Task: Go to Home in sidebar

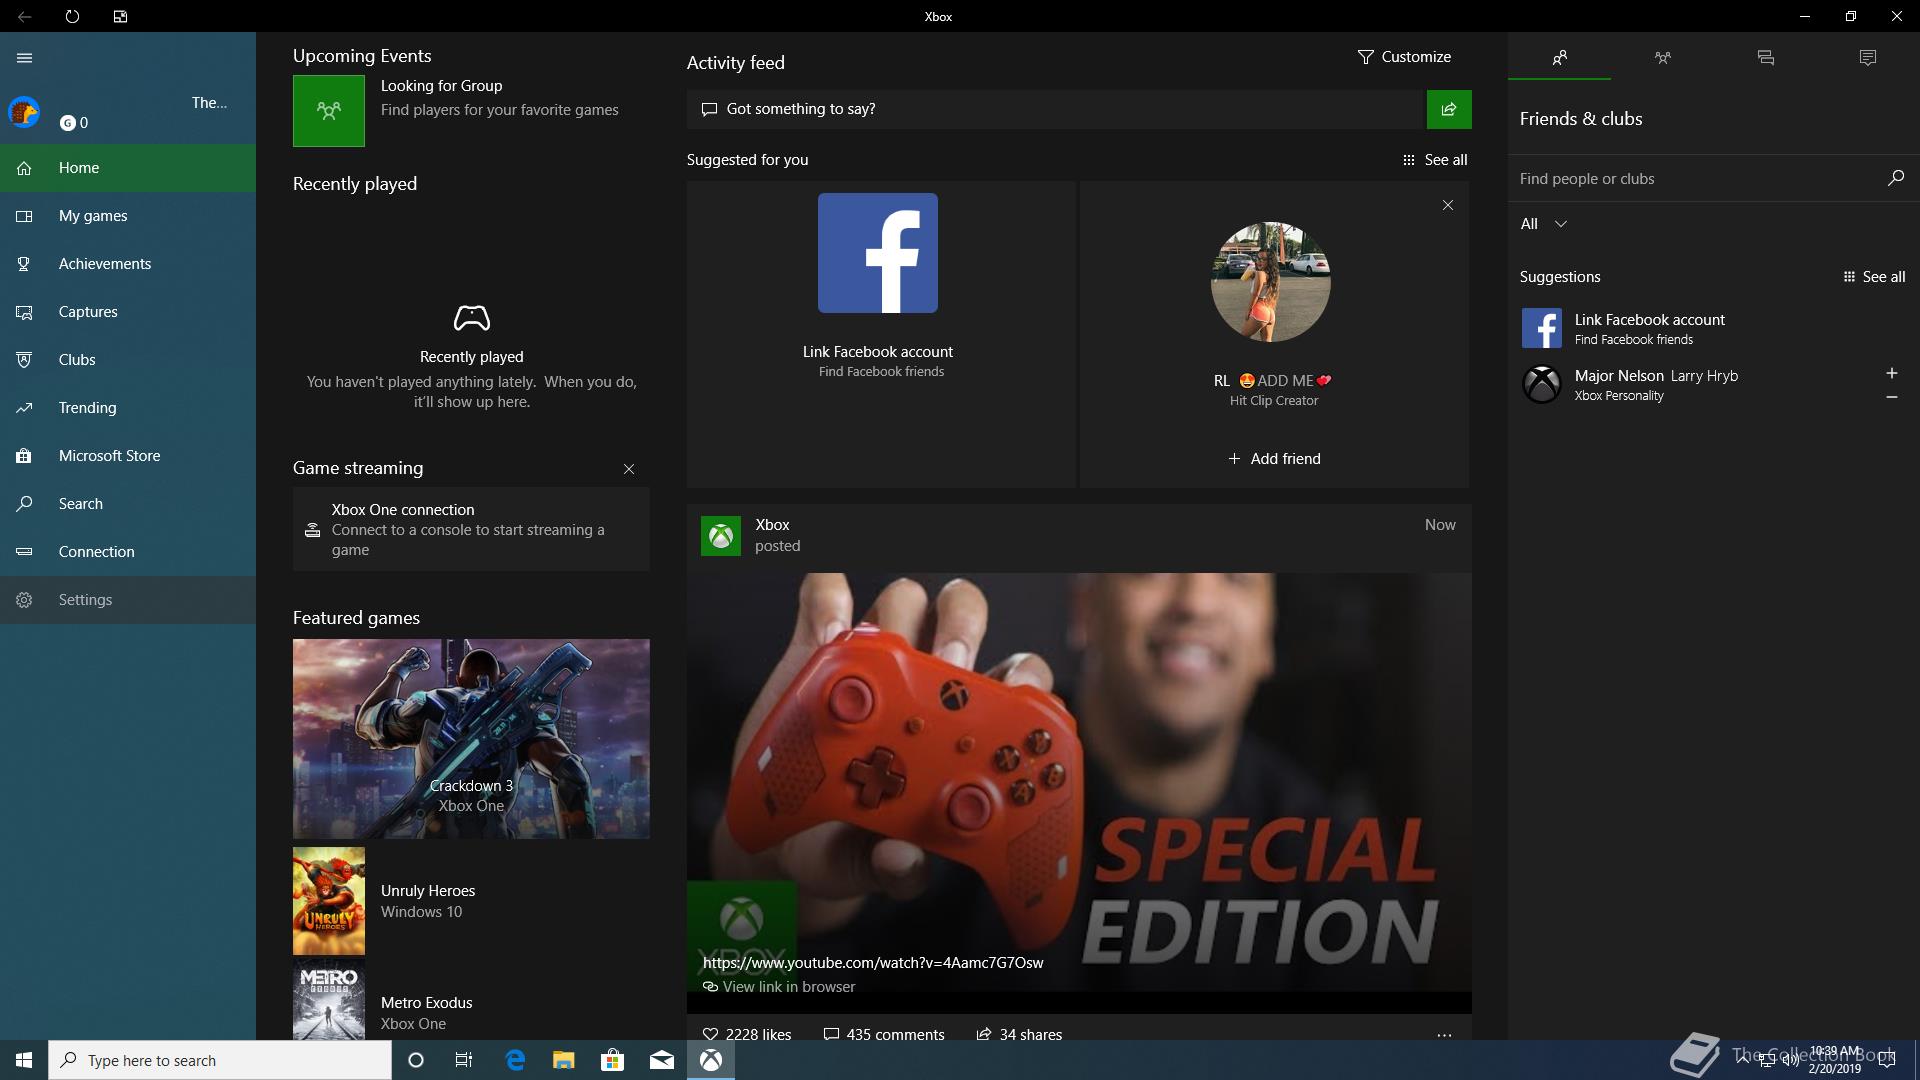Action: click(x=128, y=168)
